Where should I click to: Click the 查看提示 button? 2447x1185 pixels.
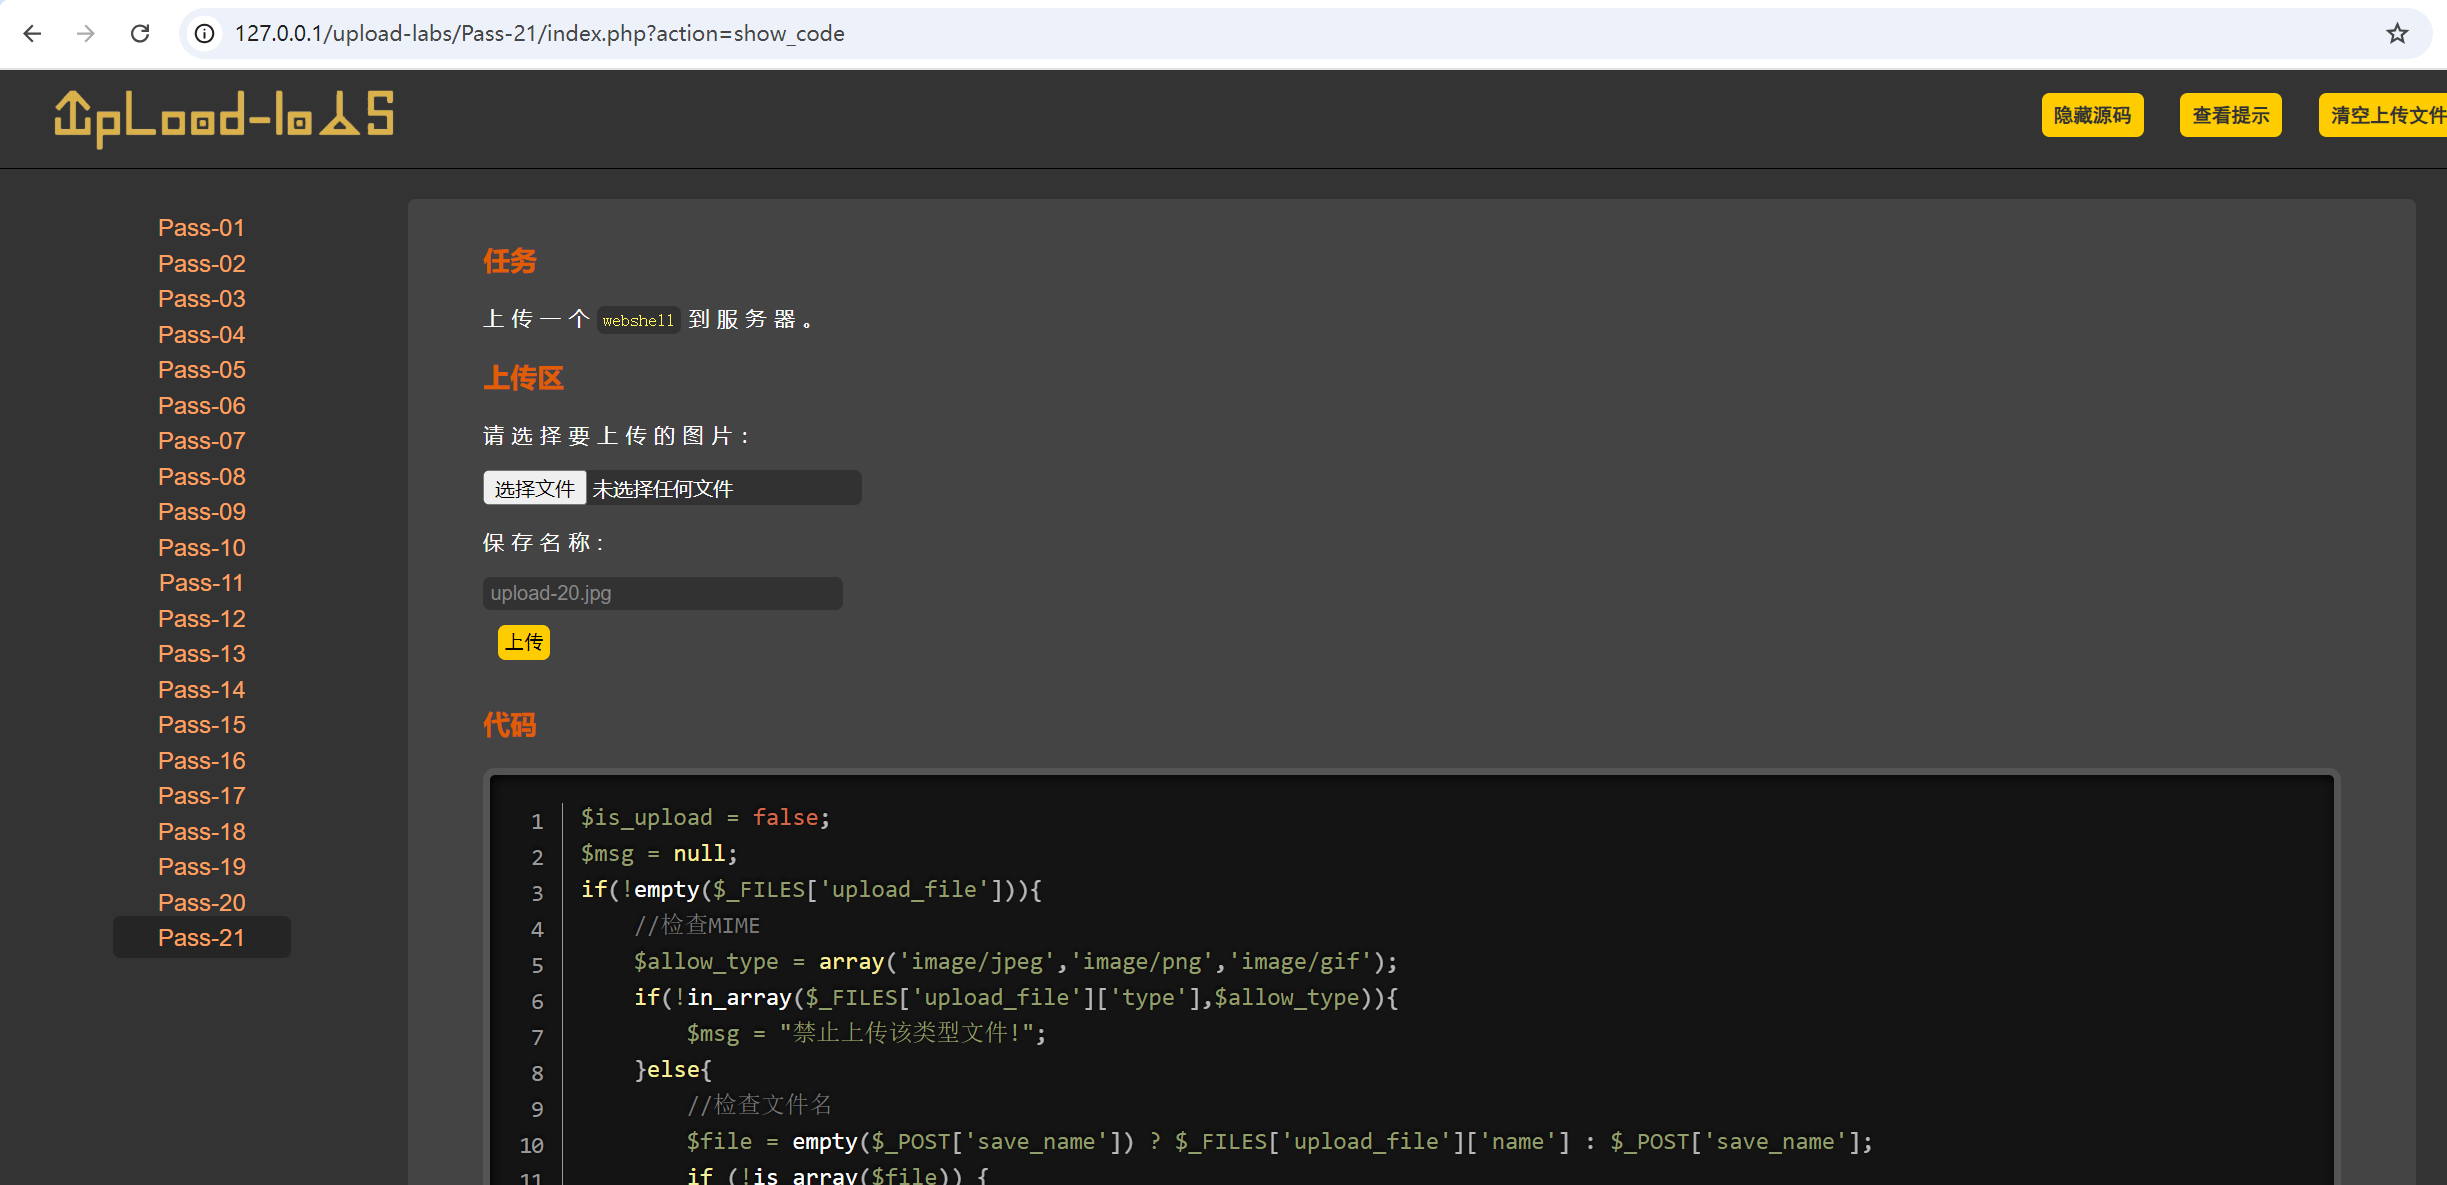coord(2230,115)
